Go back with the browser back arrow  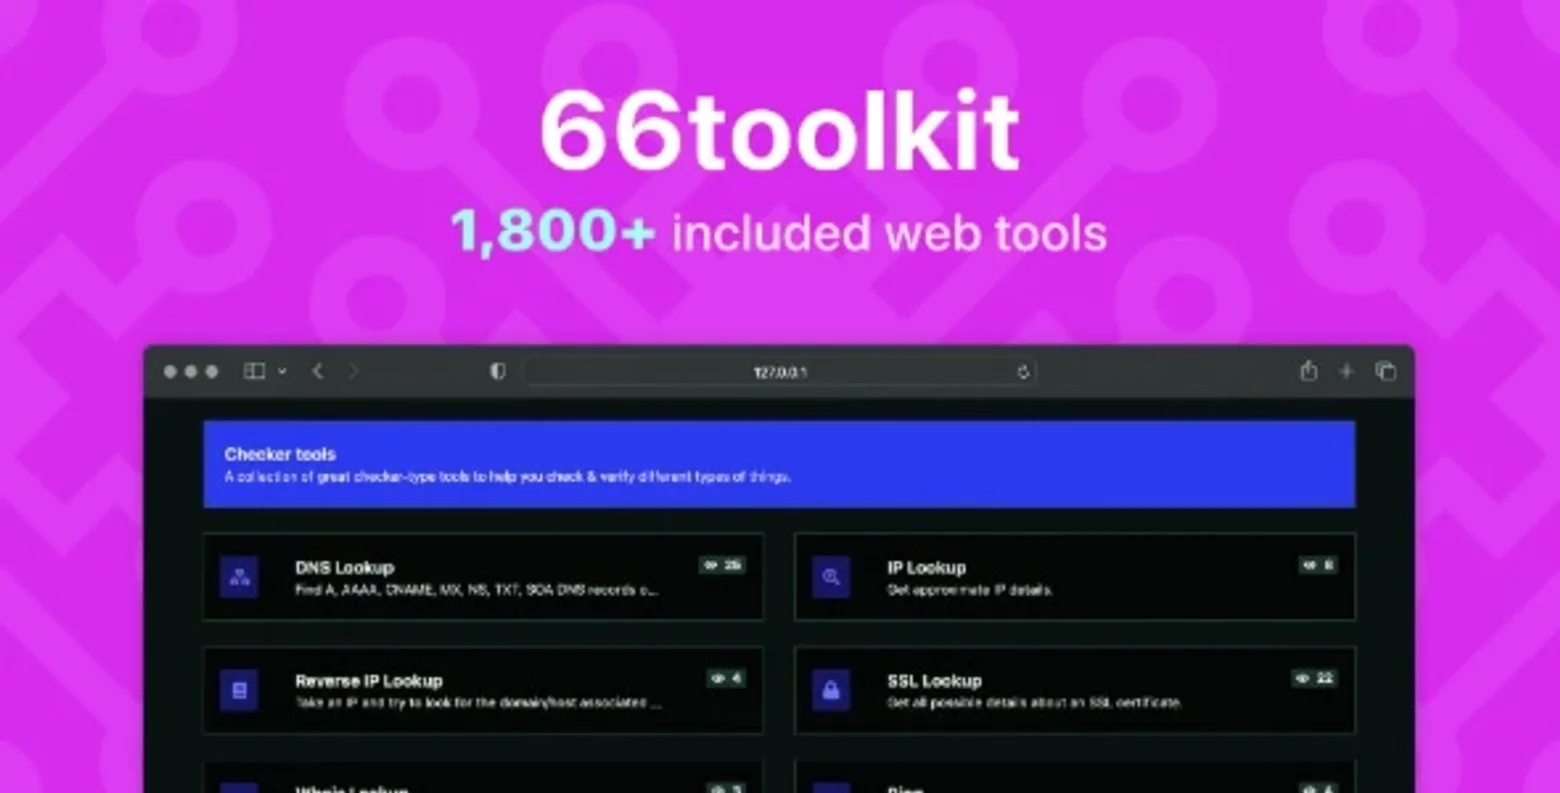(318, 371)
